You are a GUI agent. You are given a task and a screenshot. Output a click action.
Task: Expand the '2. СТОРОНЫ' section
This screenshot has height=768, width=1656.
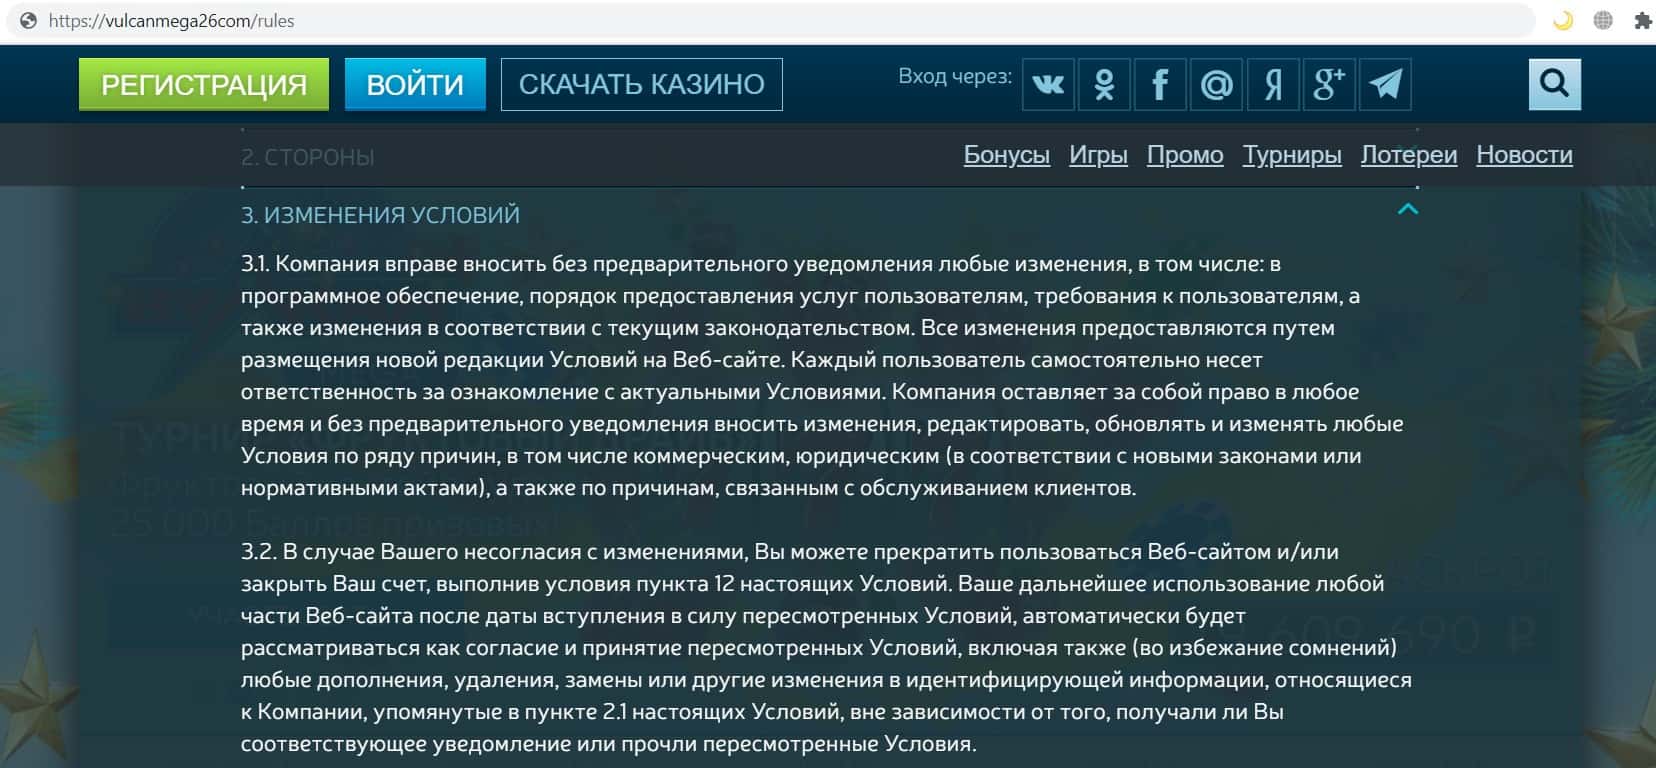point(308,157)
